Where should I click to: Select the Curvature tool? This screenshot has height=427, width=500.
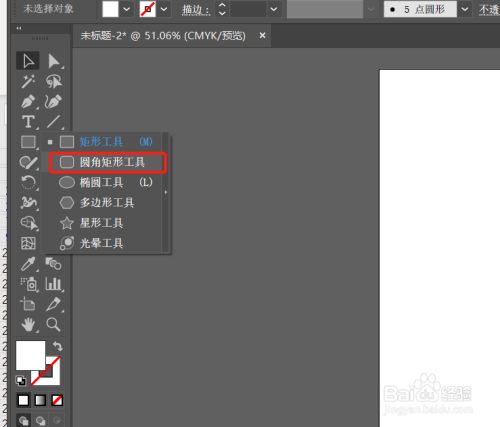coord(54,102)
